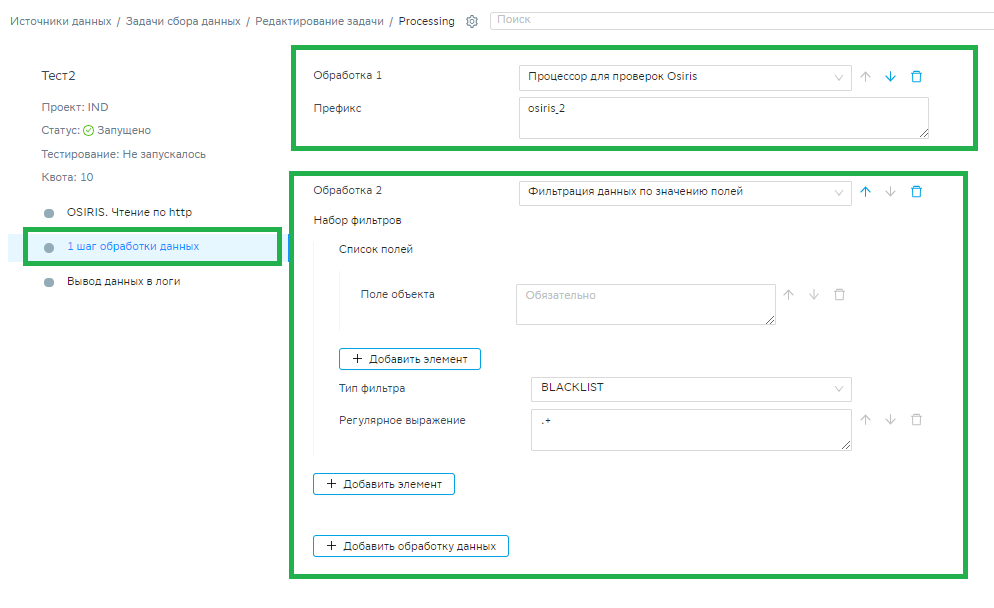Select the Вывод данных в логи step
The image size is (994, 608).
pyautogui.click(x=123, y=281)
